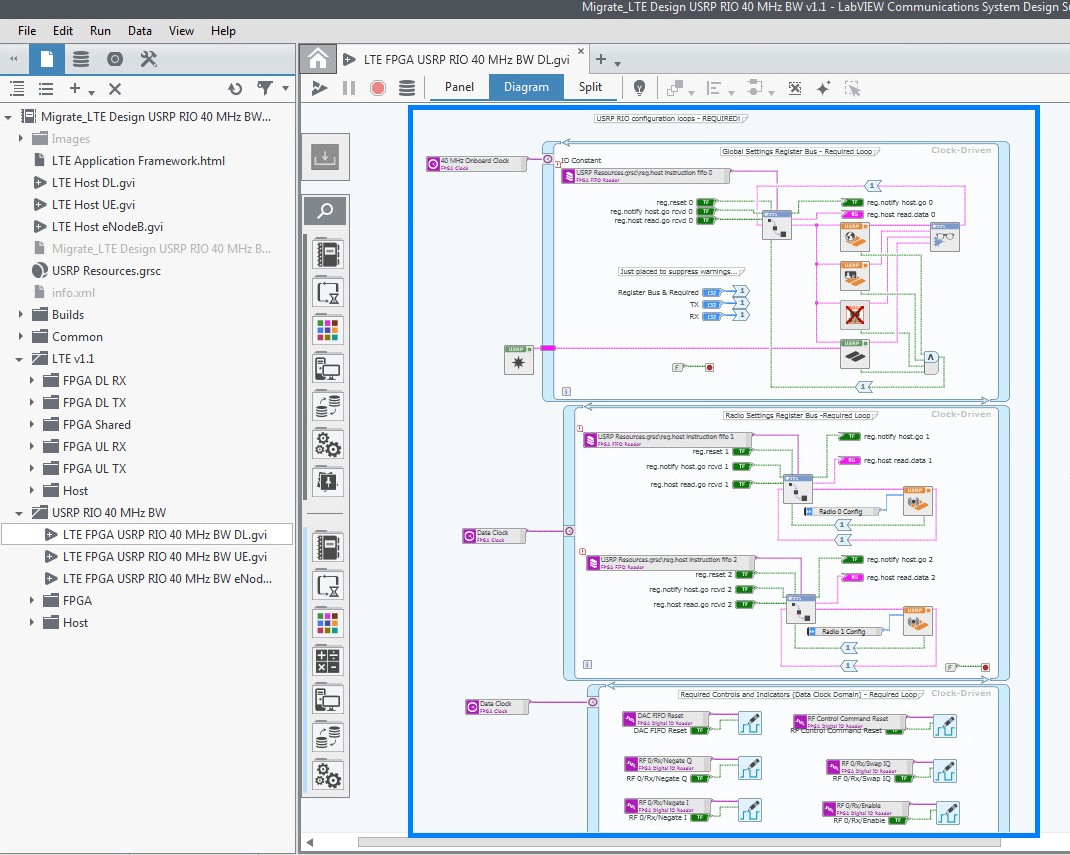Click the USRP starburst node on the diagram
The height and width of the screenshot is (855, 1070).
coord(519,360)
